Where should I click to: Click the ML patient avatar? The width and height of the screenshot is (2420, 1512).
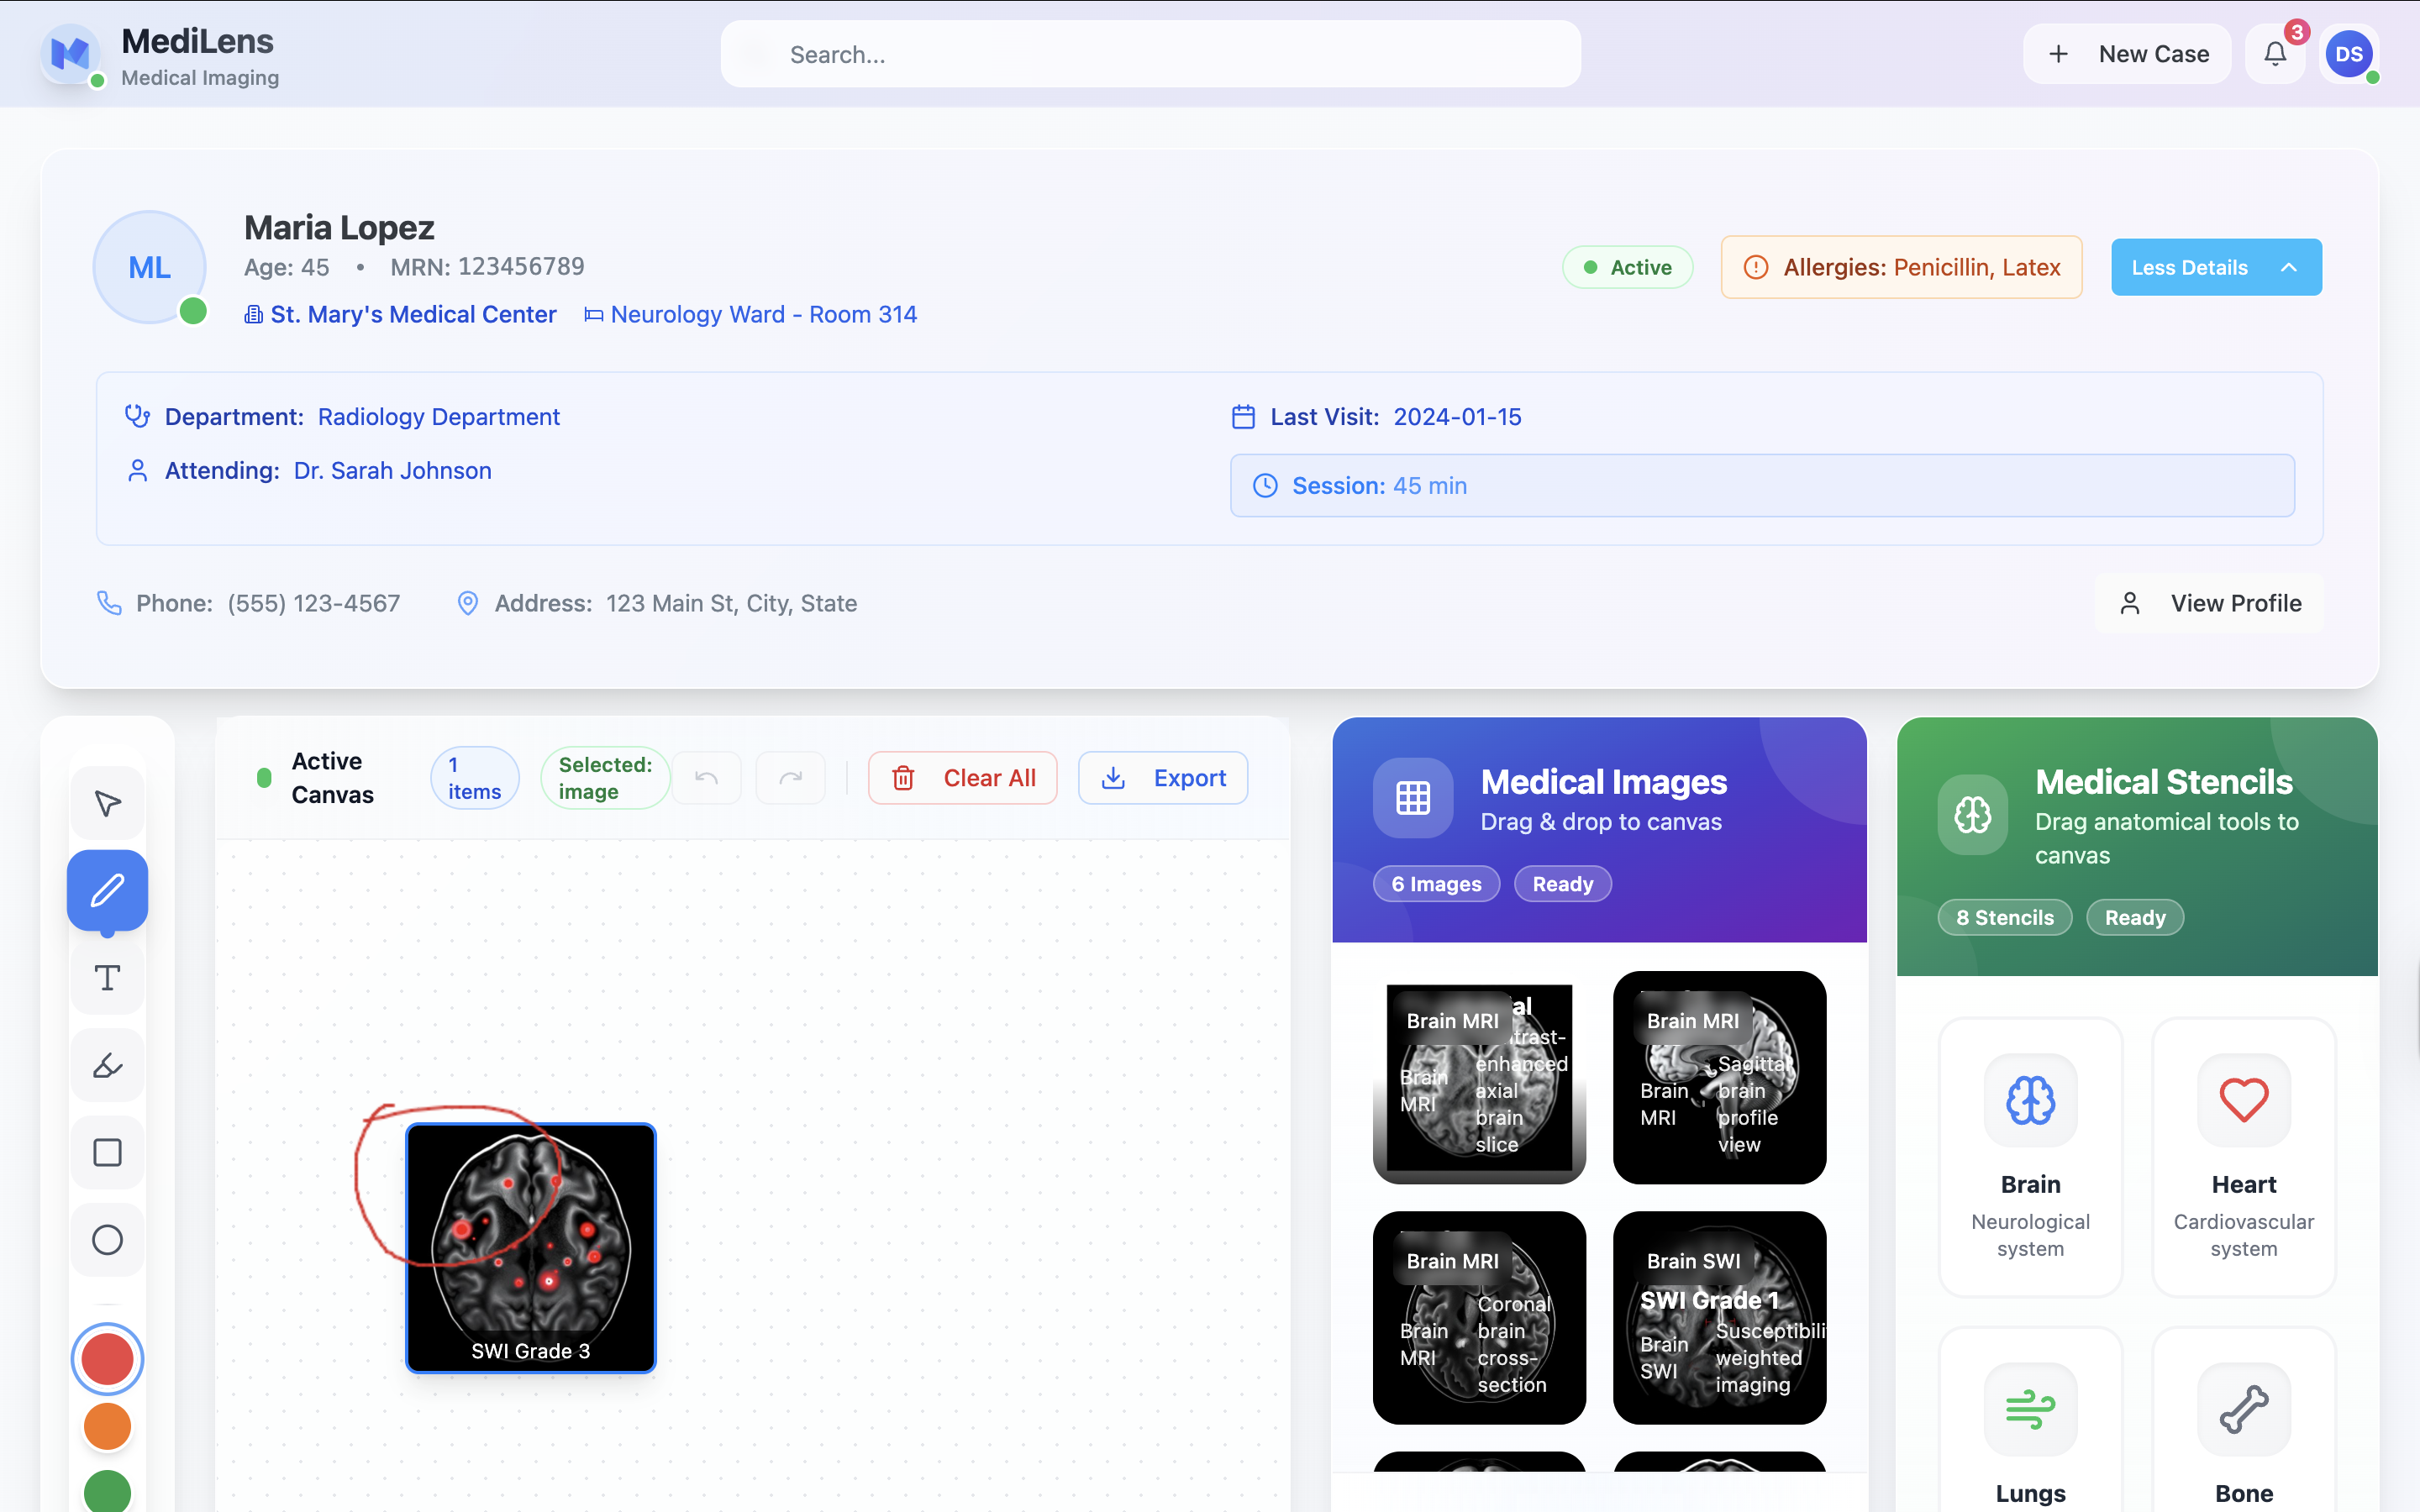[150, 267]
